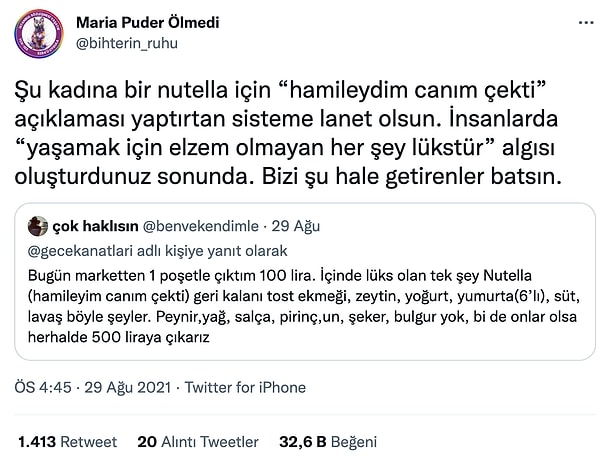Click the quoted tweet's small profile picture
This screenshot has width=600, height=461.
[35, 225]
